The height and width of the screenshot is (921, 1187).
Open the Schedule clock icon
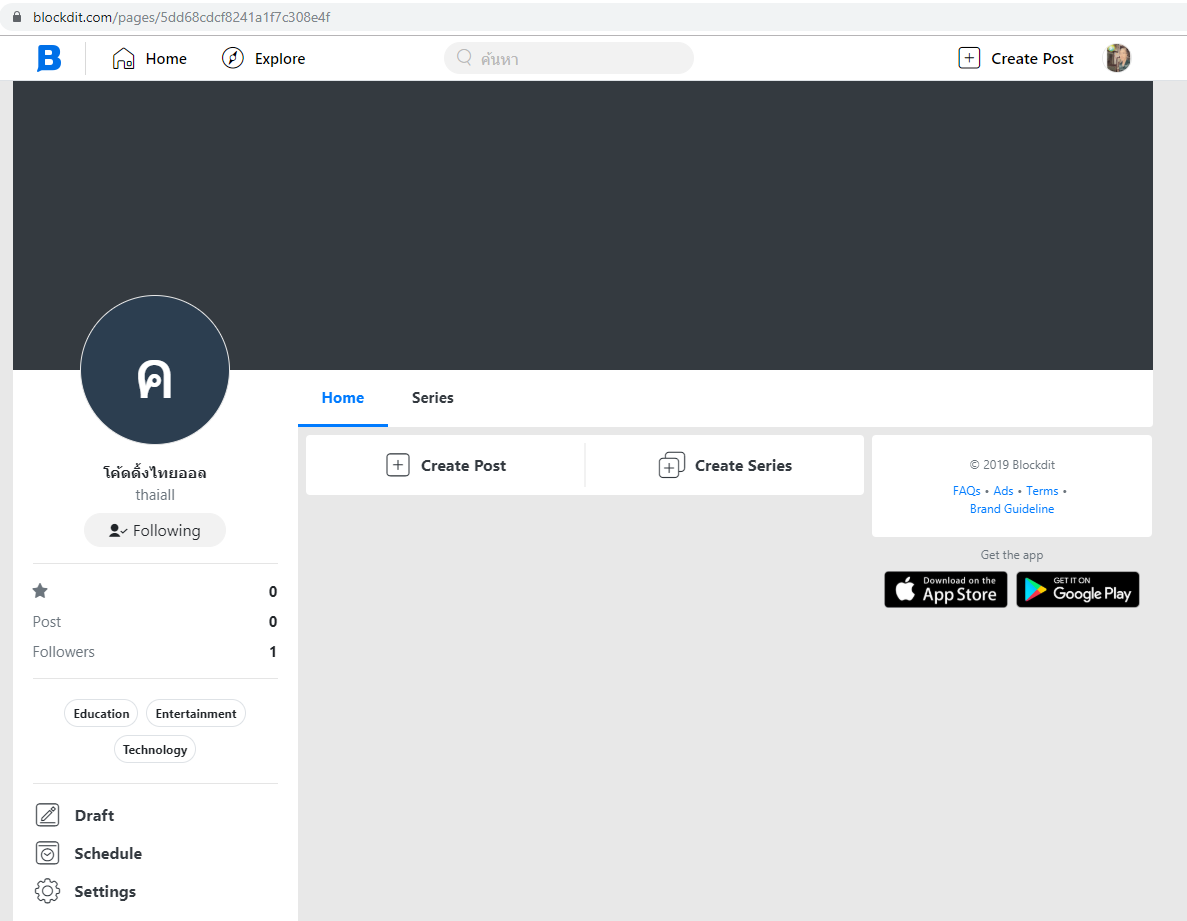(47, 853)
